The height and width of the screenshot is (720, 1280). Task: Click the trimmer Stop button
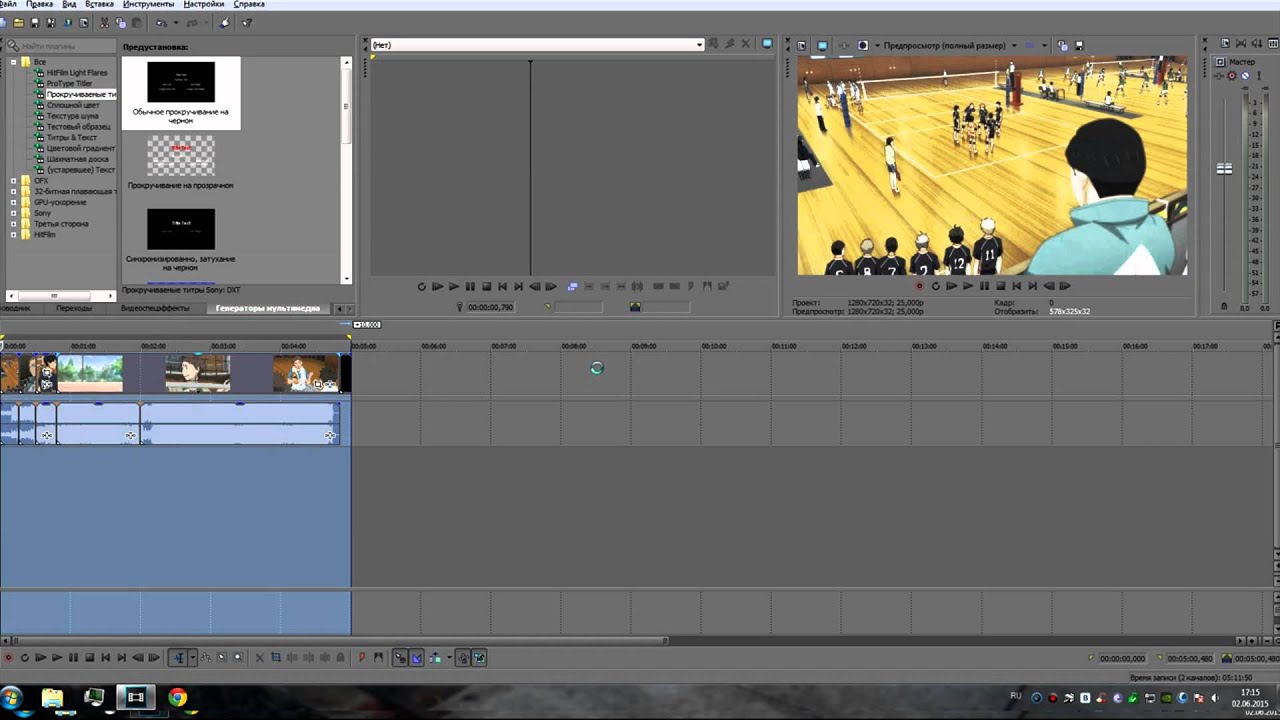[486, 287]
